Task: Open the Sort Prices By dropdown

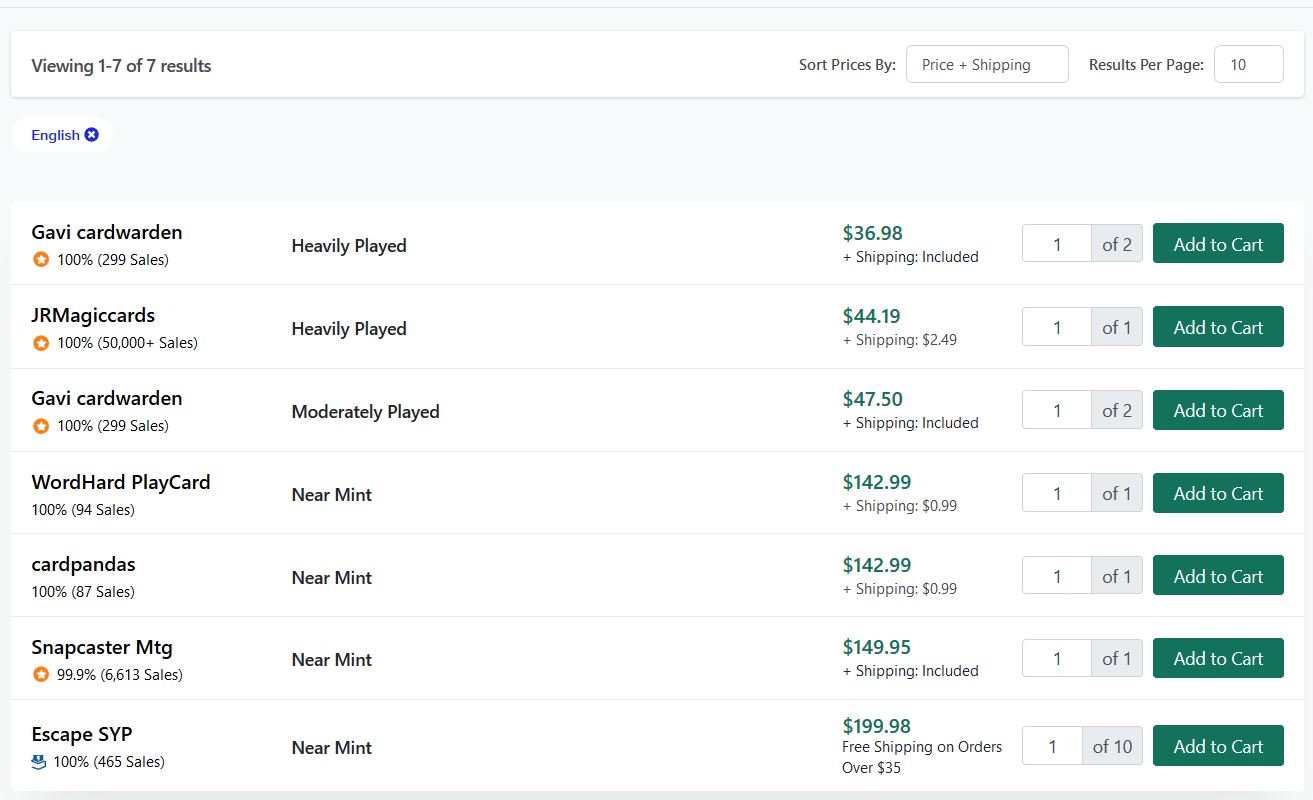Action: [986, 65]
